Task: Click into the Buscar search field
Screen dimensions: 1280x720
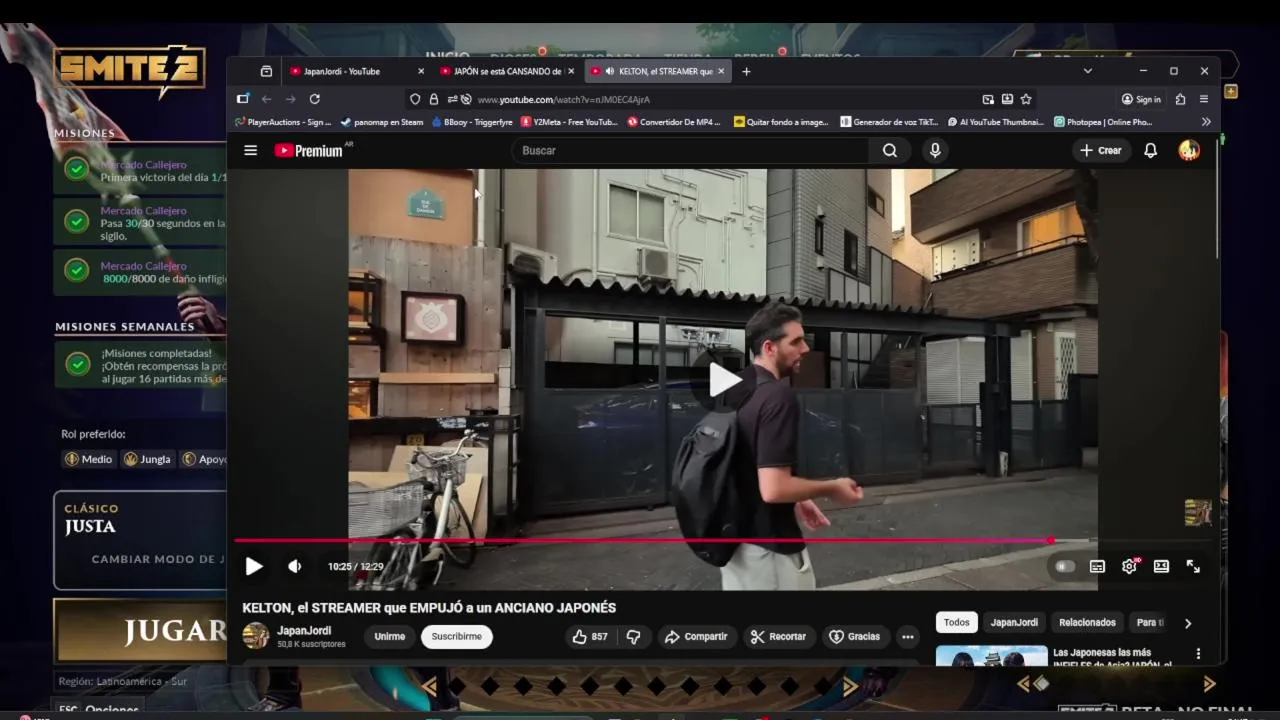Action: [690, 150]
